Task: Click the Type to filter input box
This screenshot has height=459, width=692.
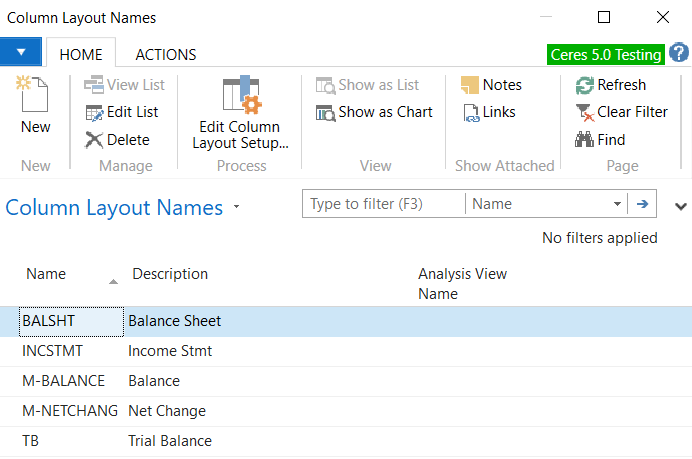Action: coord(383,204)
